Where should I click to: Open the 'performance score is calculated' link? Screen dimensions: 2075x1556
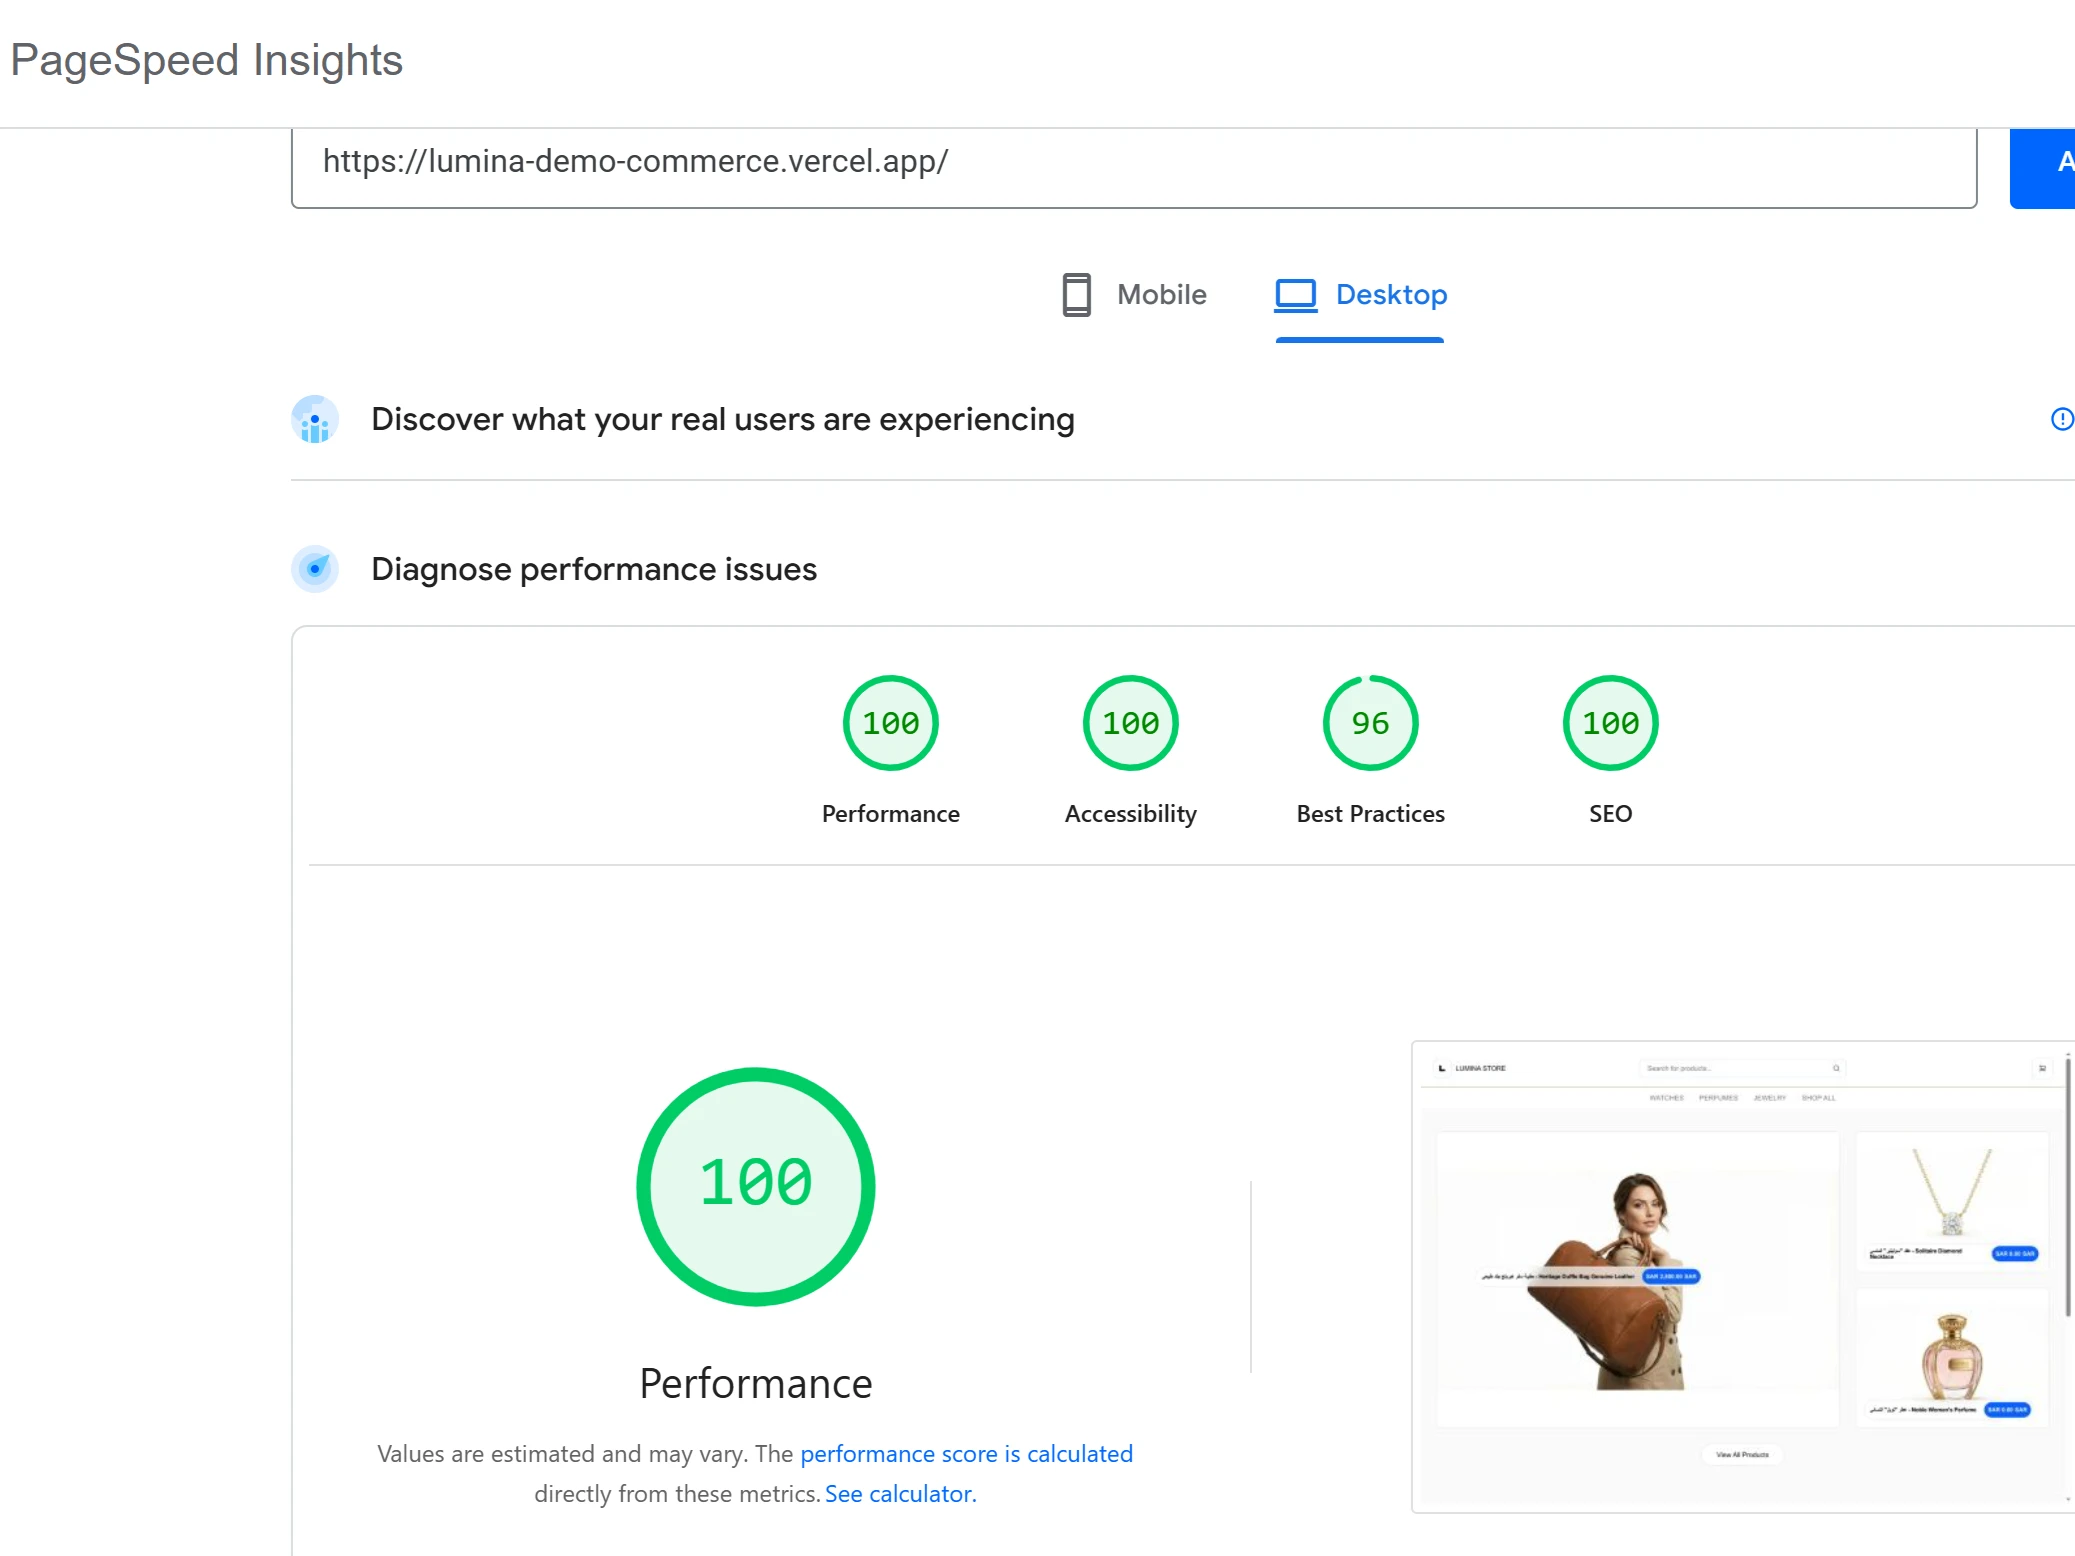tap(966, 1454)
